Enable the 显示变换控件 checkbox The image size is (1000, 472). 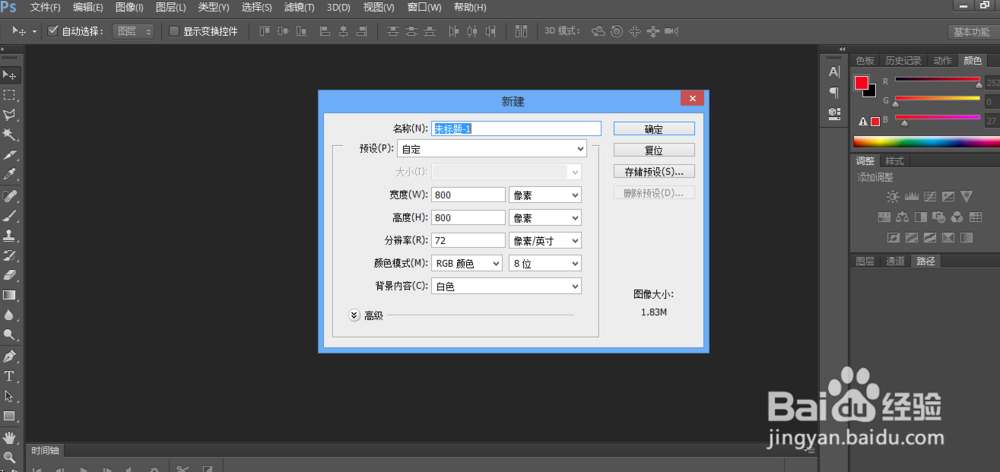[173, 31]
